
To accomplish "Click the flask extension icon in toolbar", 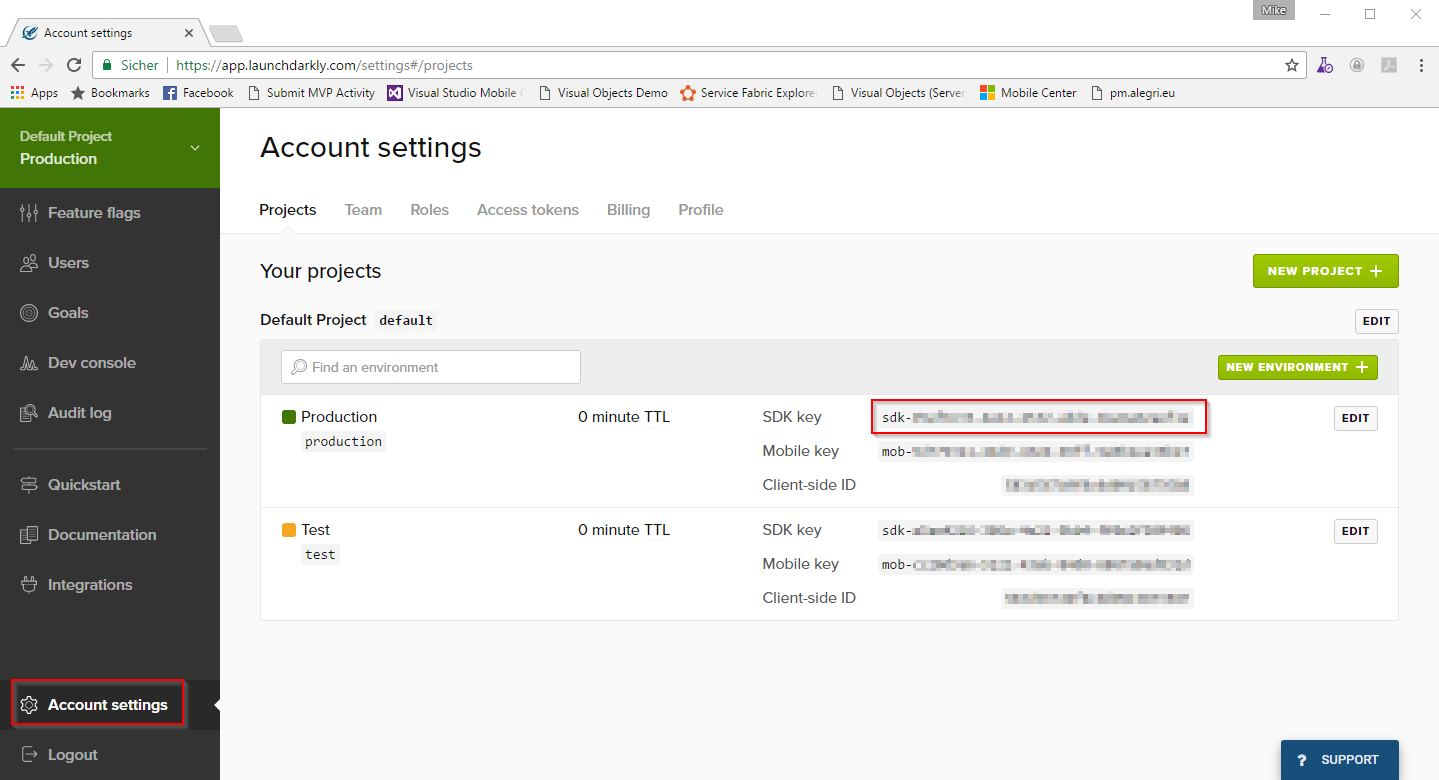I will coord(1325,65).
